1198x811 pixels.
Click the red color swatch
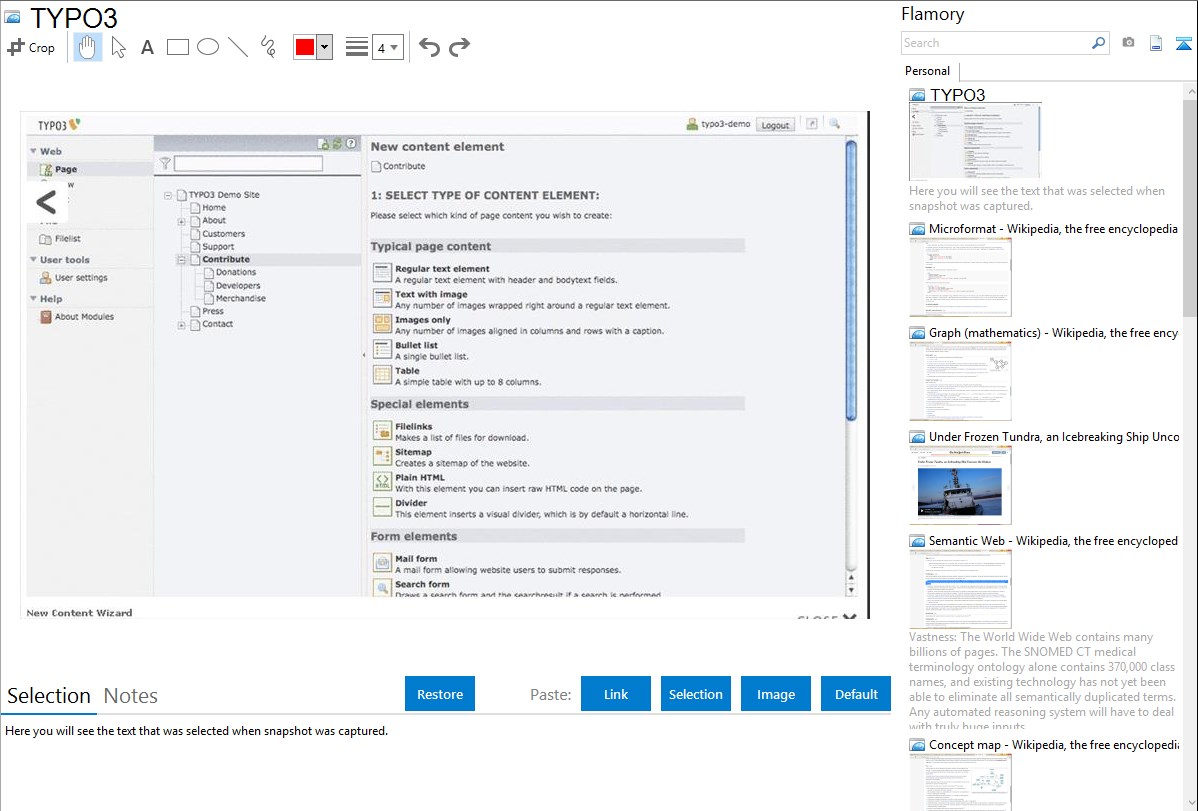(305, 47)
